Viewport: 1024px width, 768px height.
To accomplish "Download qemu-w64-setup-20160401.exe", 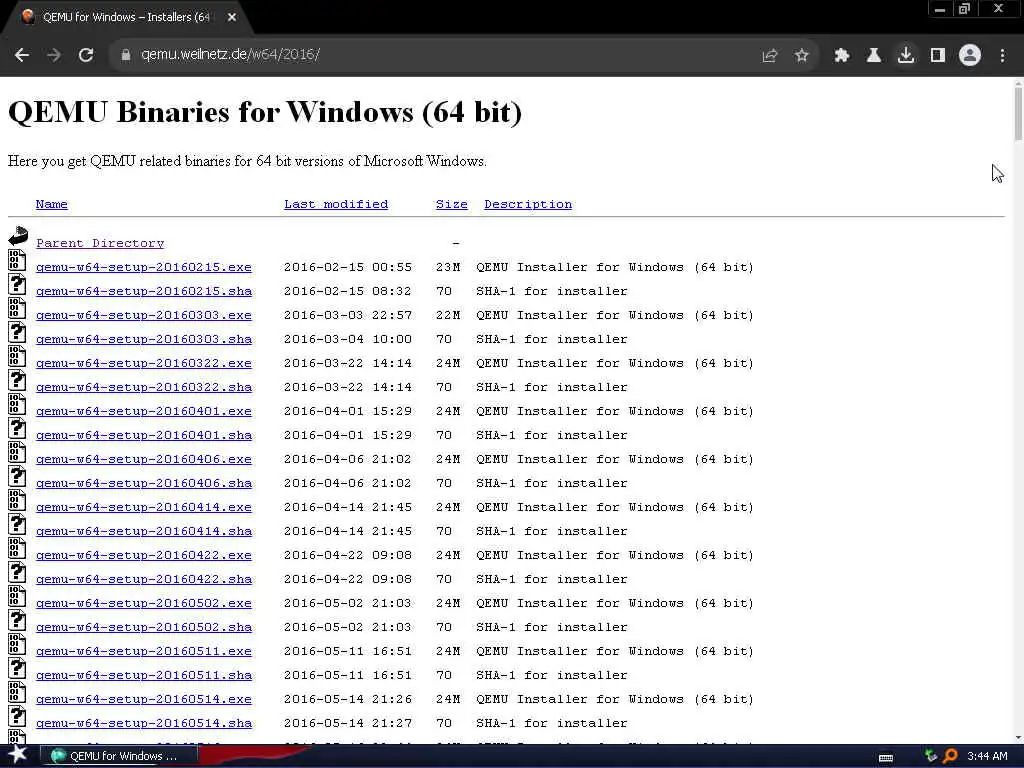I will pyautogui.click(x=144, y=411).
